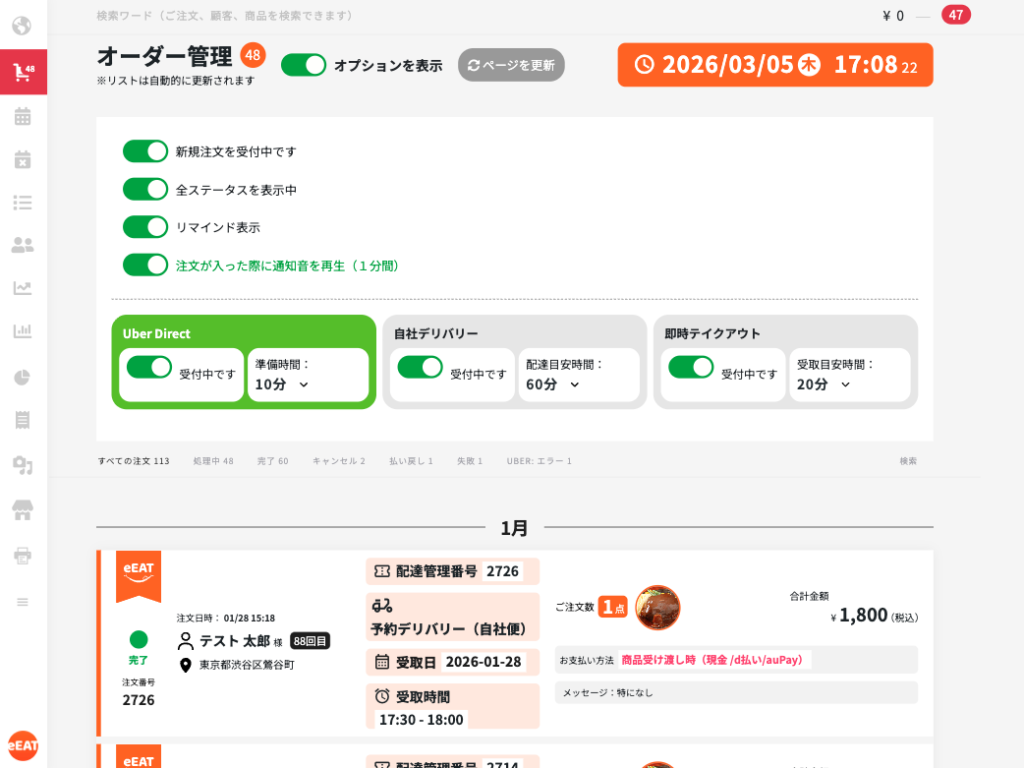Click the printer icon in the sidebar

(x=22, y=555)
